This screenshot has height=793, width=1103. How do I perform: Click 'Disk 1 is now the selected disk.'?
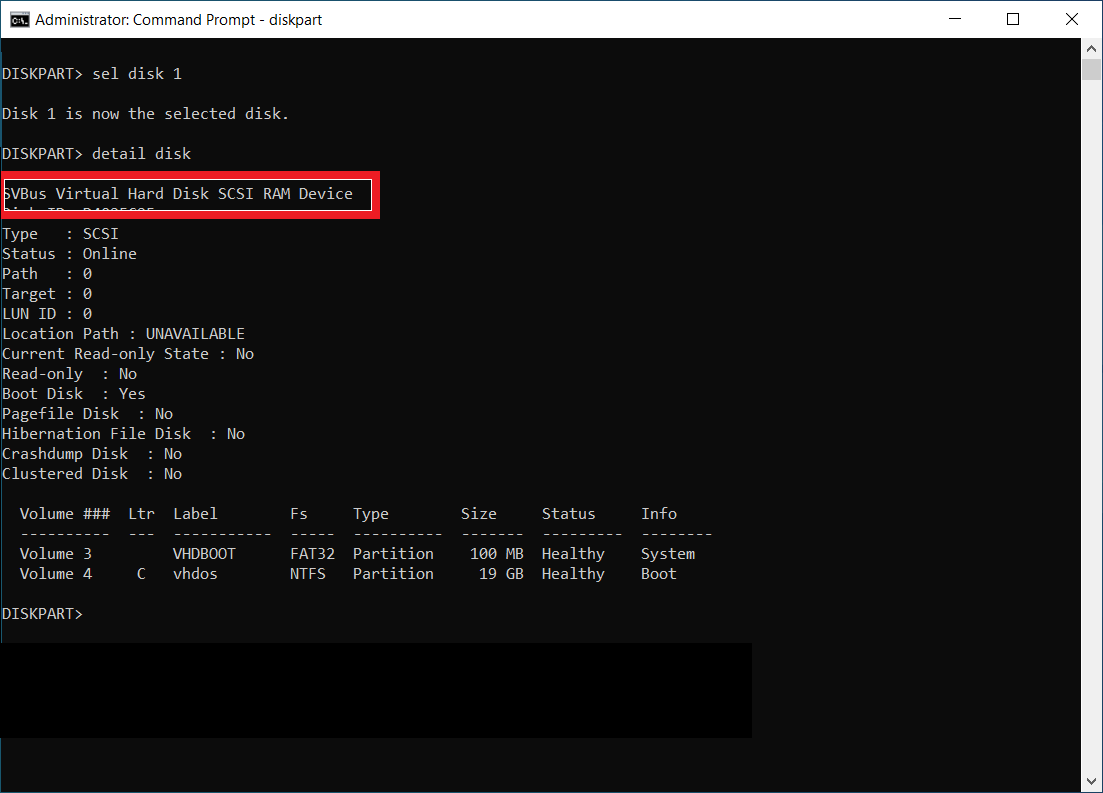coord(145,114)
